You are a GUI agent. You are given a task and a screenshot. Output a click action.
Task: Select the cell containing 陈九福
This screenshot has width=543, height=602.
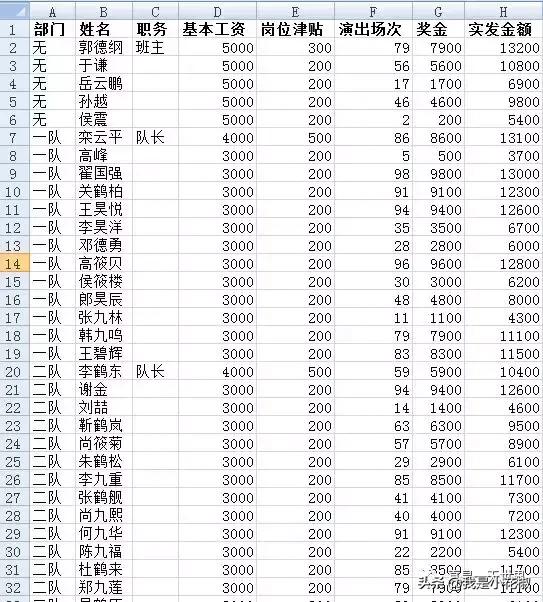click(104, 551)
